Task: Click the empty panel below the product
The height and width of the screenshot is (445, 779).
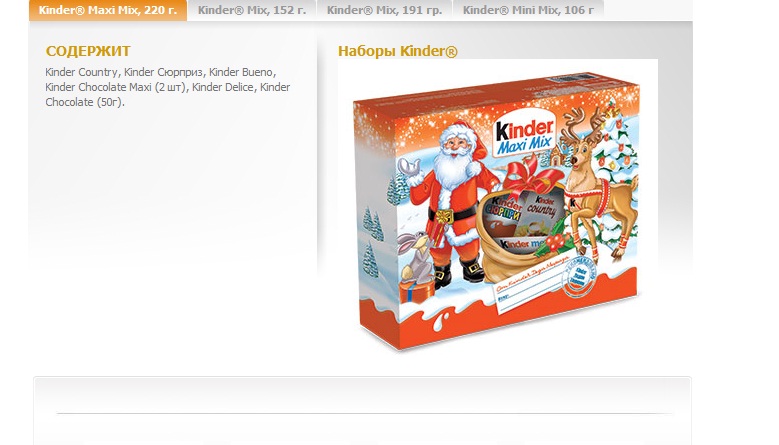Action: pos(362,410)
